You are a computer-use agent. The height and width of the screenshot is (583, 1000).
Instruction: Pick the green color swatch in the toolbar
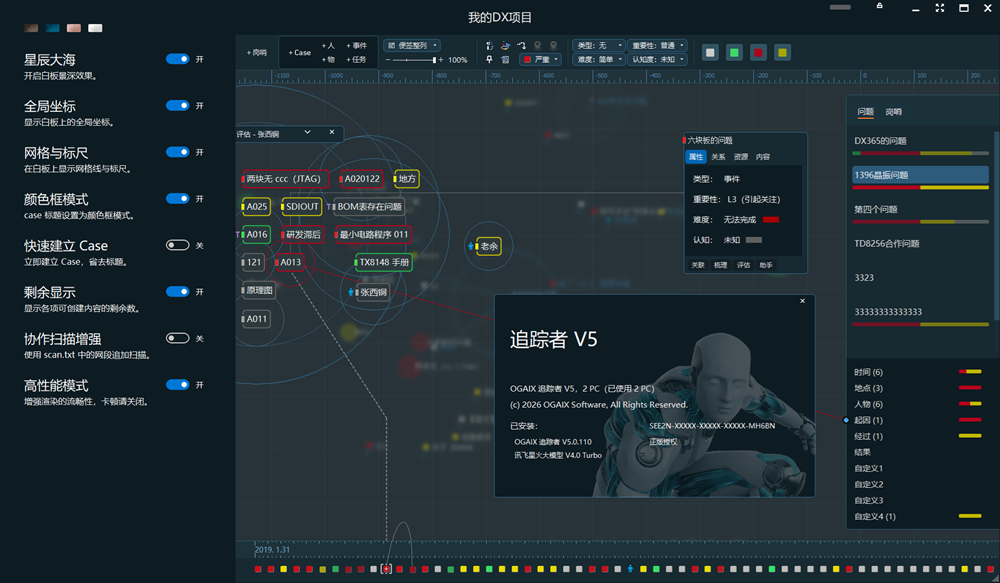pos(734,52)
